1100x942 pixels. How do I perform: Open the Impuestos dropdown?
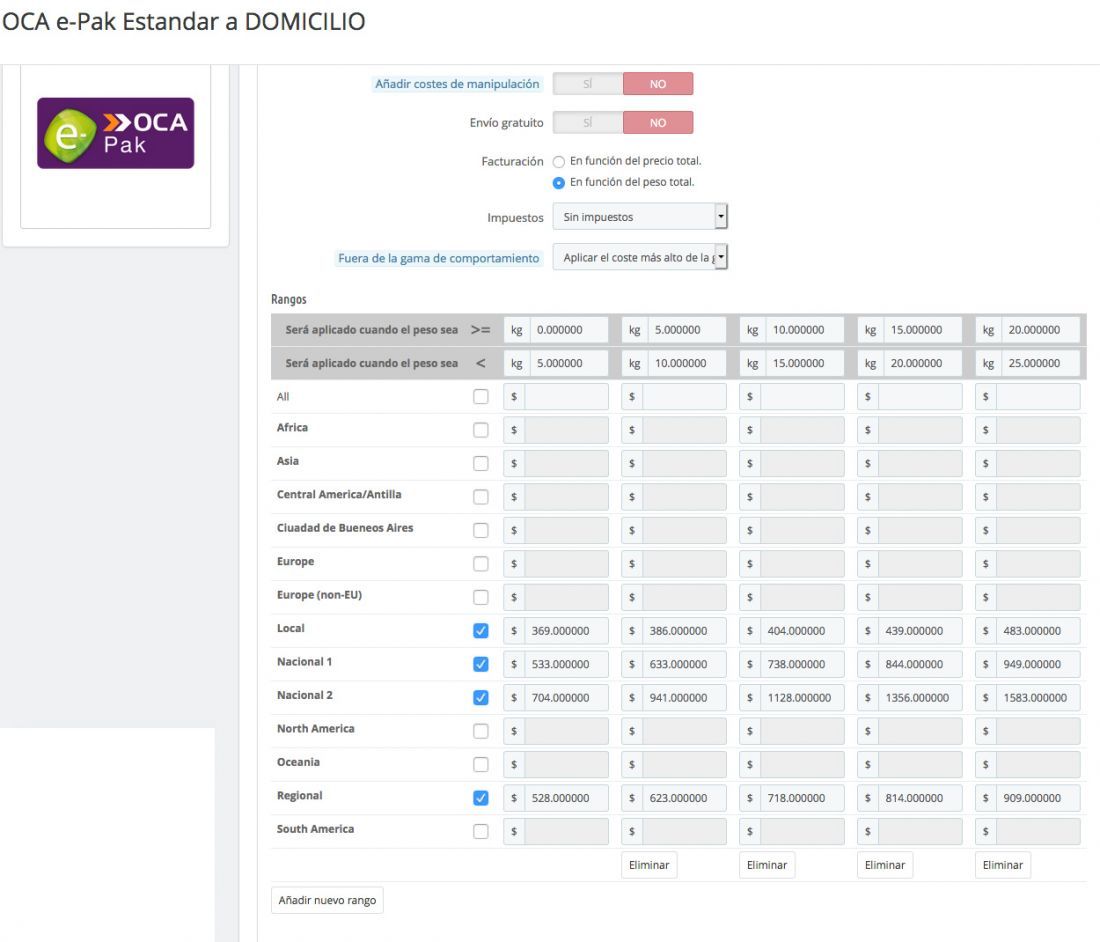click(640, 217)
